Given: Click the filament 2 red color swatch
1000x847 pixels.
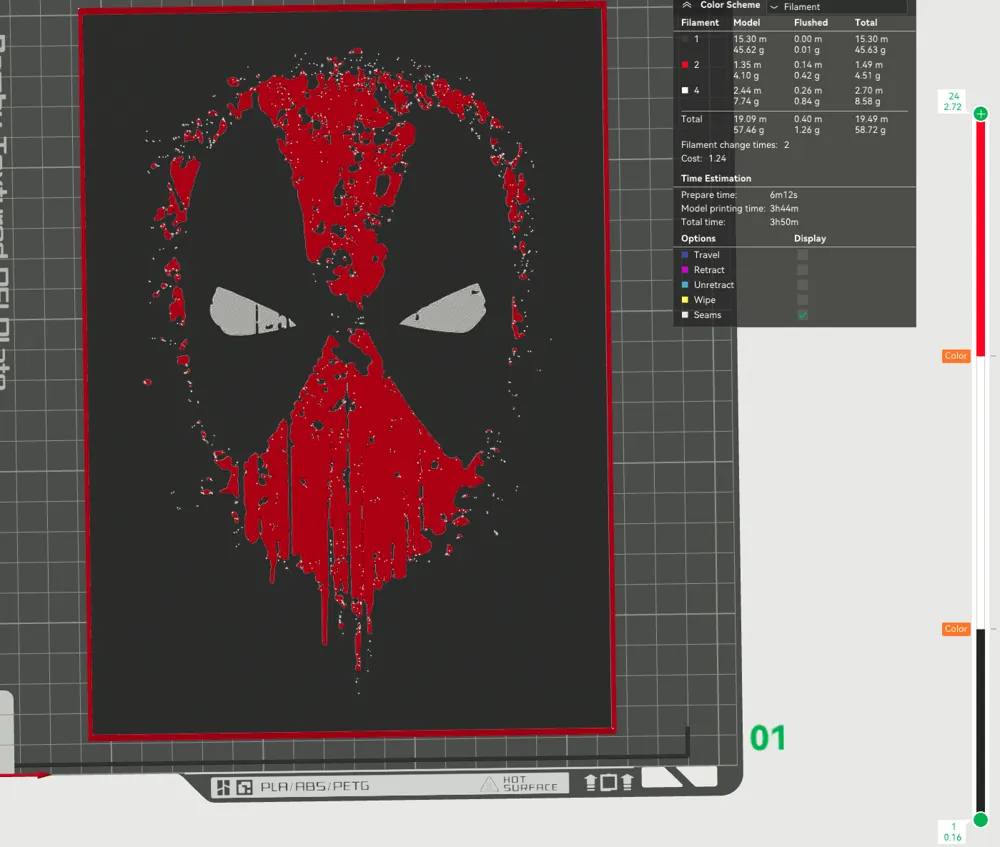Looking at the screenshot, I should pos(685,64).
